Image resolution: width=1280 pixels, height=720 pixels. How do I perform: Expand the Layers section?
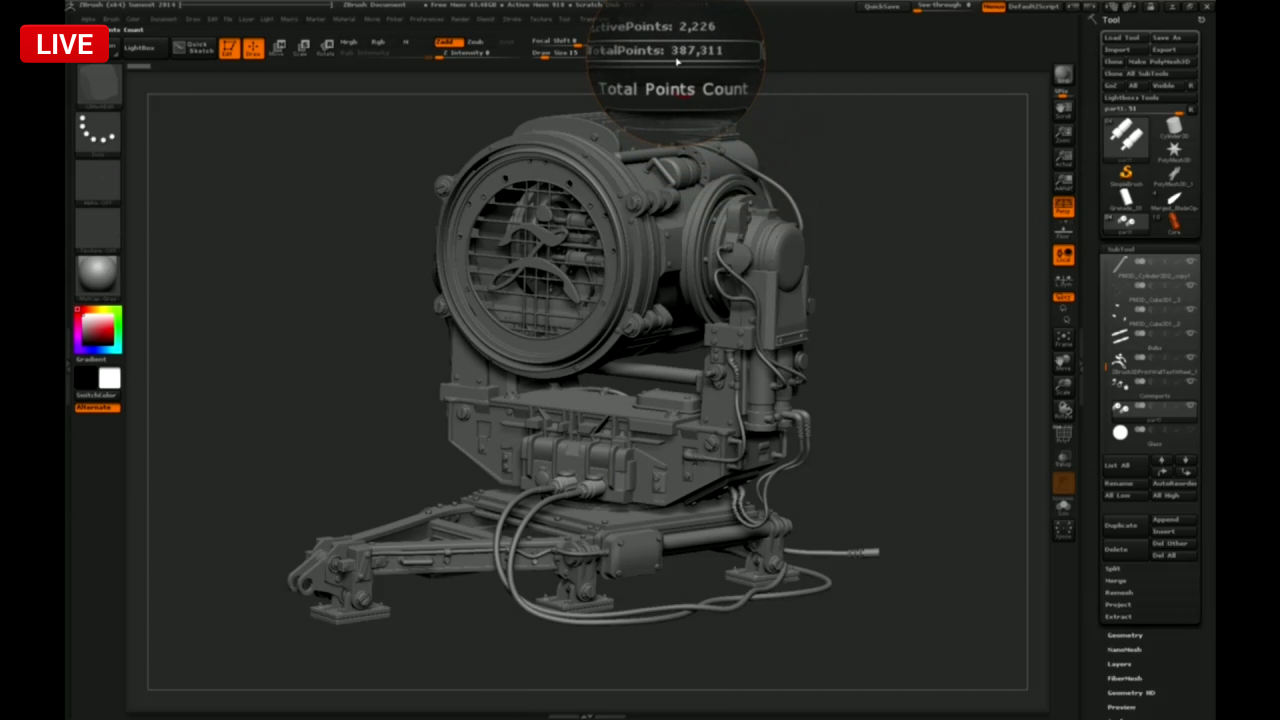coord(1119,663)
